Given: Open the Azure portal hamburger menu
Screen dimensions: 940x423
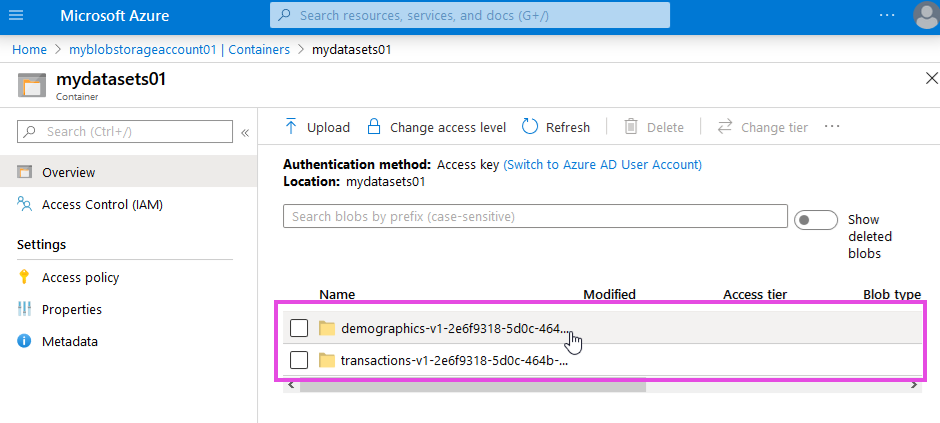Looking at the screenshot, I should click(16, 15).
